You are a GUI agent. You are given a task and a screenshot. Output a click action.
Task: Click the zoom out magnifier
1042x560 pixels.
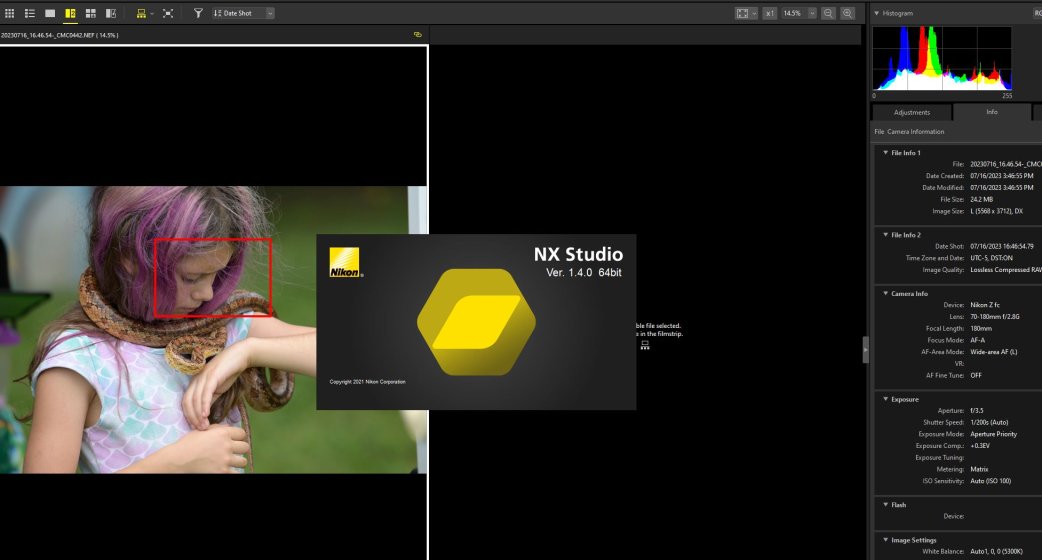pyautogui.click(x=828, y=13)
